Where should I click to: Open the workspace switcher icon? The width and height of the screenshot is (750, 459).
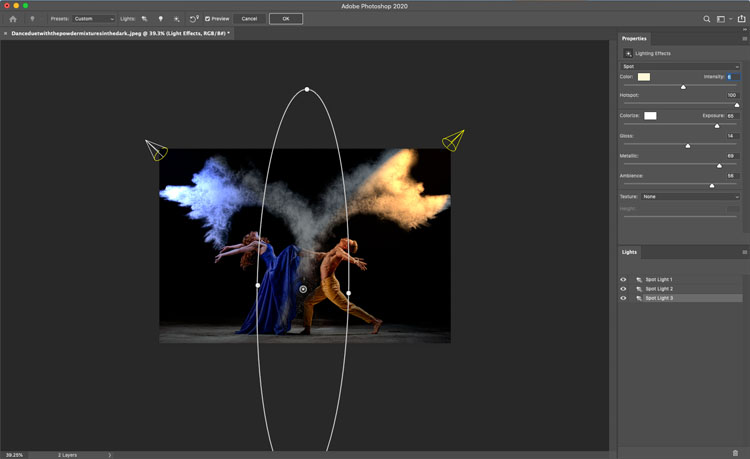[x=720, y=19]
